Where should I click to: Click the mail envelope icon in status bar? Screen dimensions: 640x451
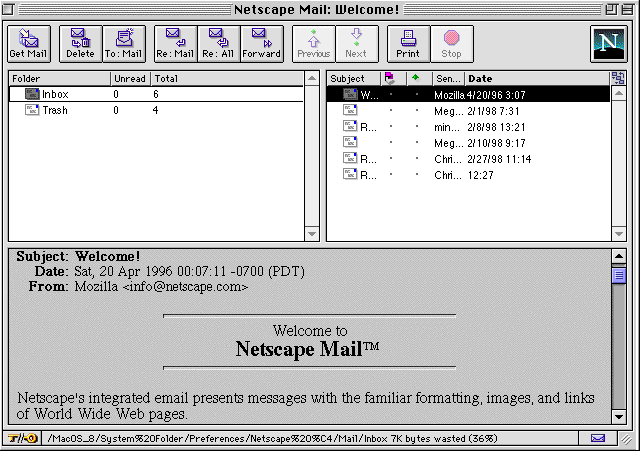point(598,438)
